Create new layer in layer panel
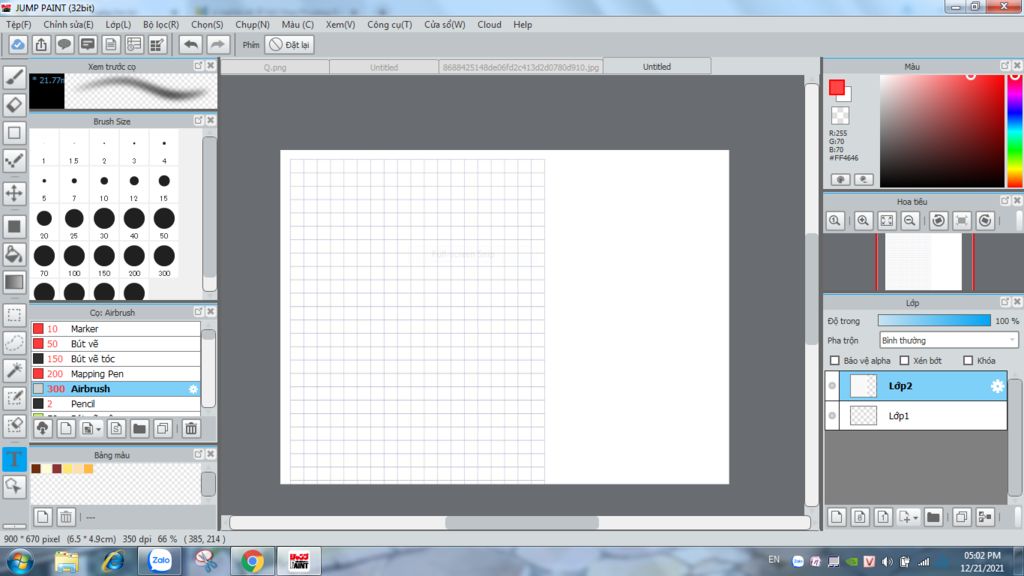The height and width of the screenshot is (576, 1024). (x=837, y=517)
